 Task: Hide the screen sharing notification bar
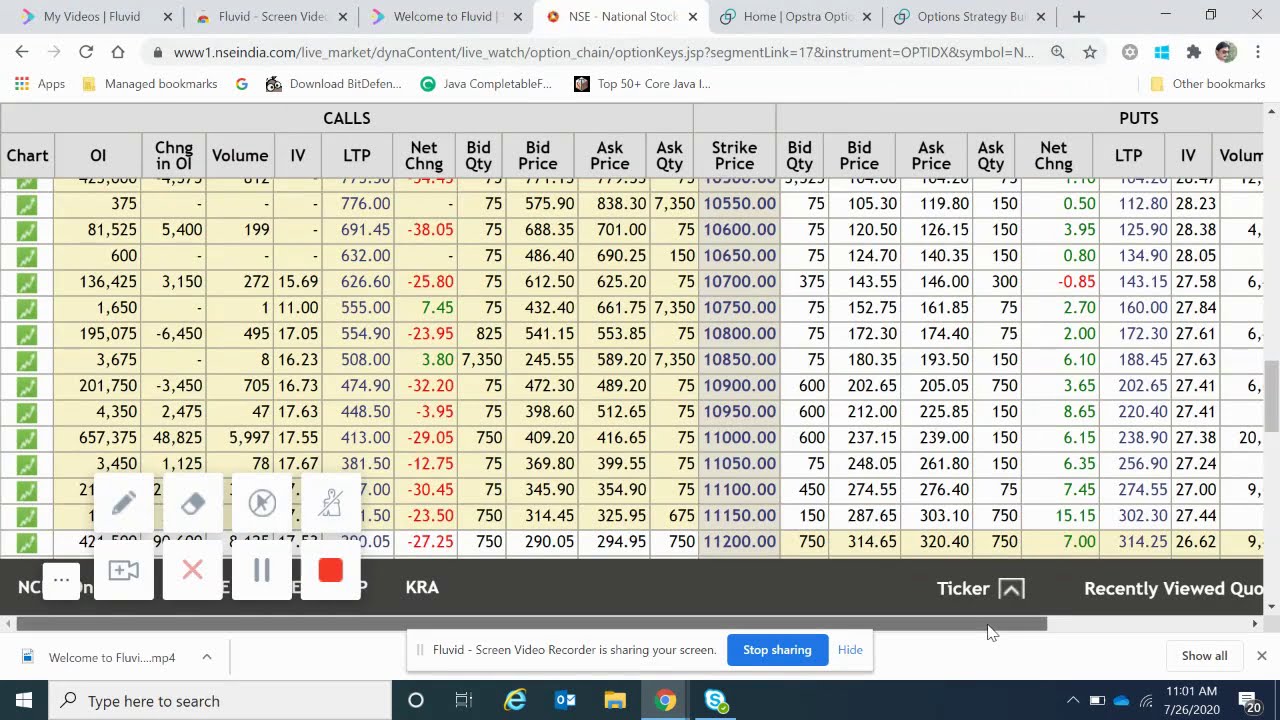pyautogui.click(x=850, y=650)
